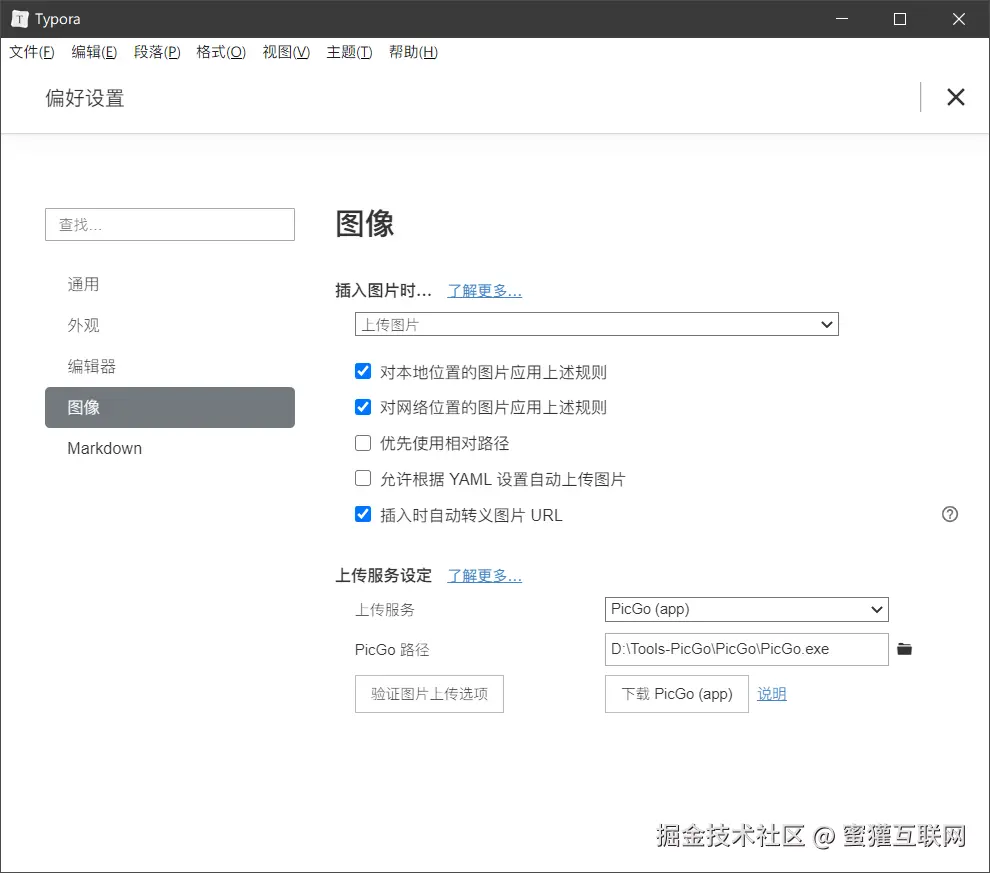Click the Typora app icon in title bar
The height and width of the screenshot is (873, 990).
(20, 19)
